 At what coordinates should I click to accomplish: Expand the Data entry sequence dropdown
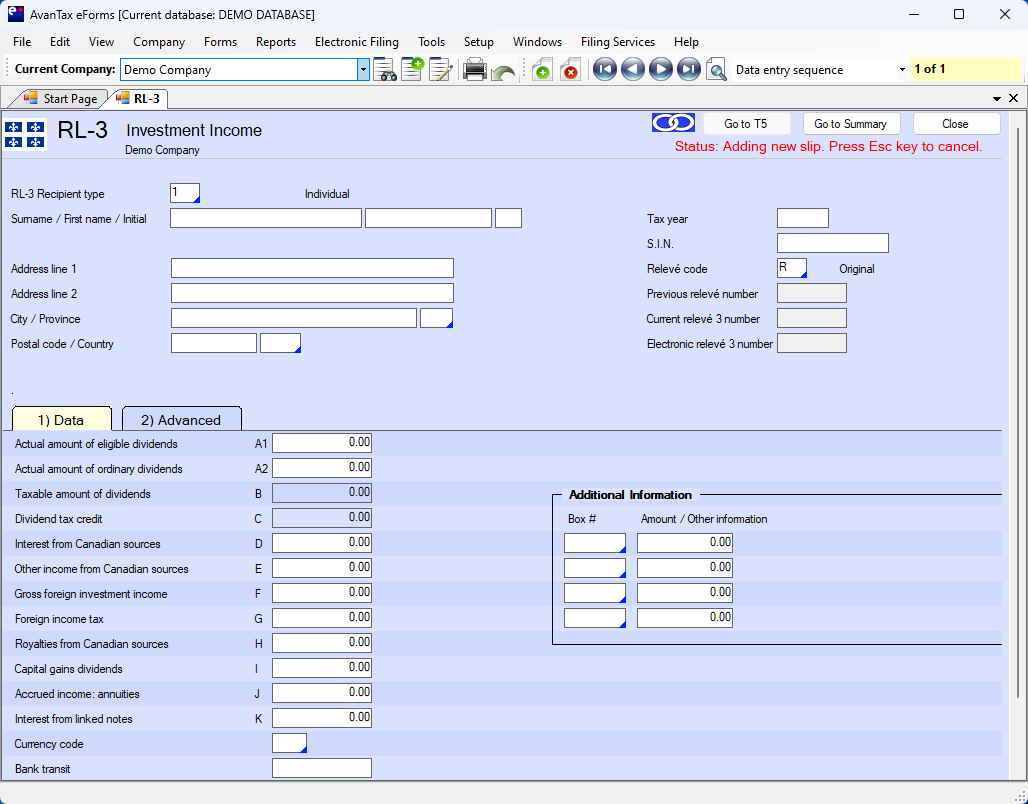(x=901, y=70)
